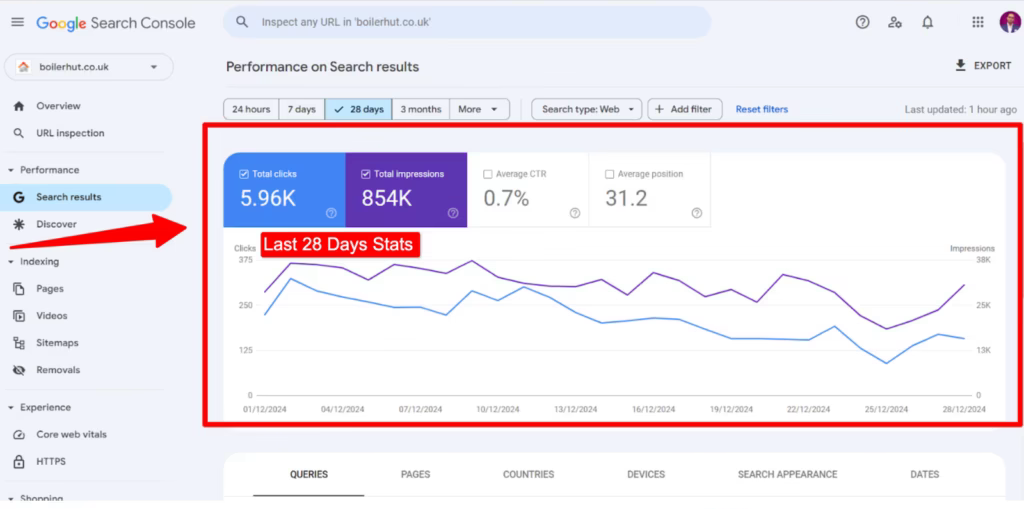This screenshot has height=509, width=1024.
Task: Click the Removals crossed-eye icon
Action: pyautogui.click(x=19, y=370)
